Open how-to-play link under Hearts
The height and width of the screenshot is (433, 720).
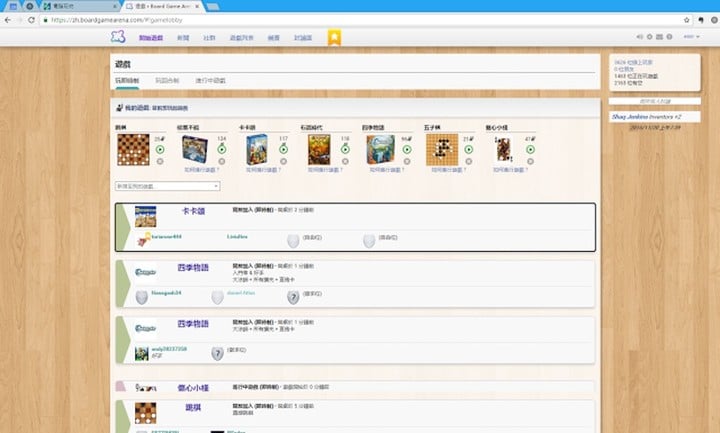tap(510, 170)
